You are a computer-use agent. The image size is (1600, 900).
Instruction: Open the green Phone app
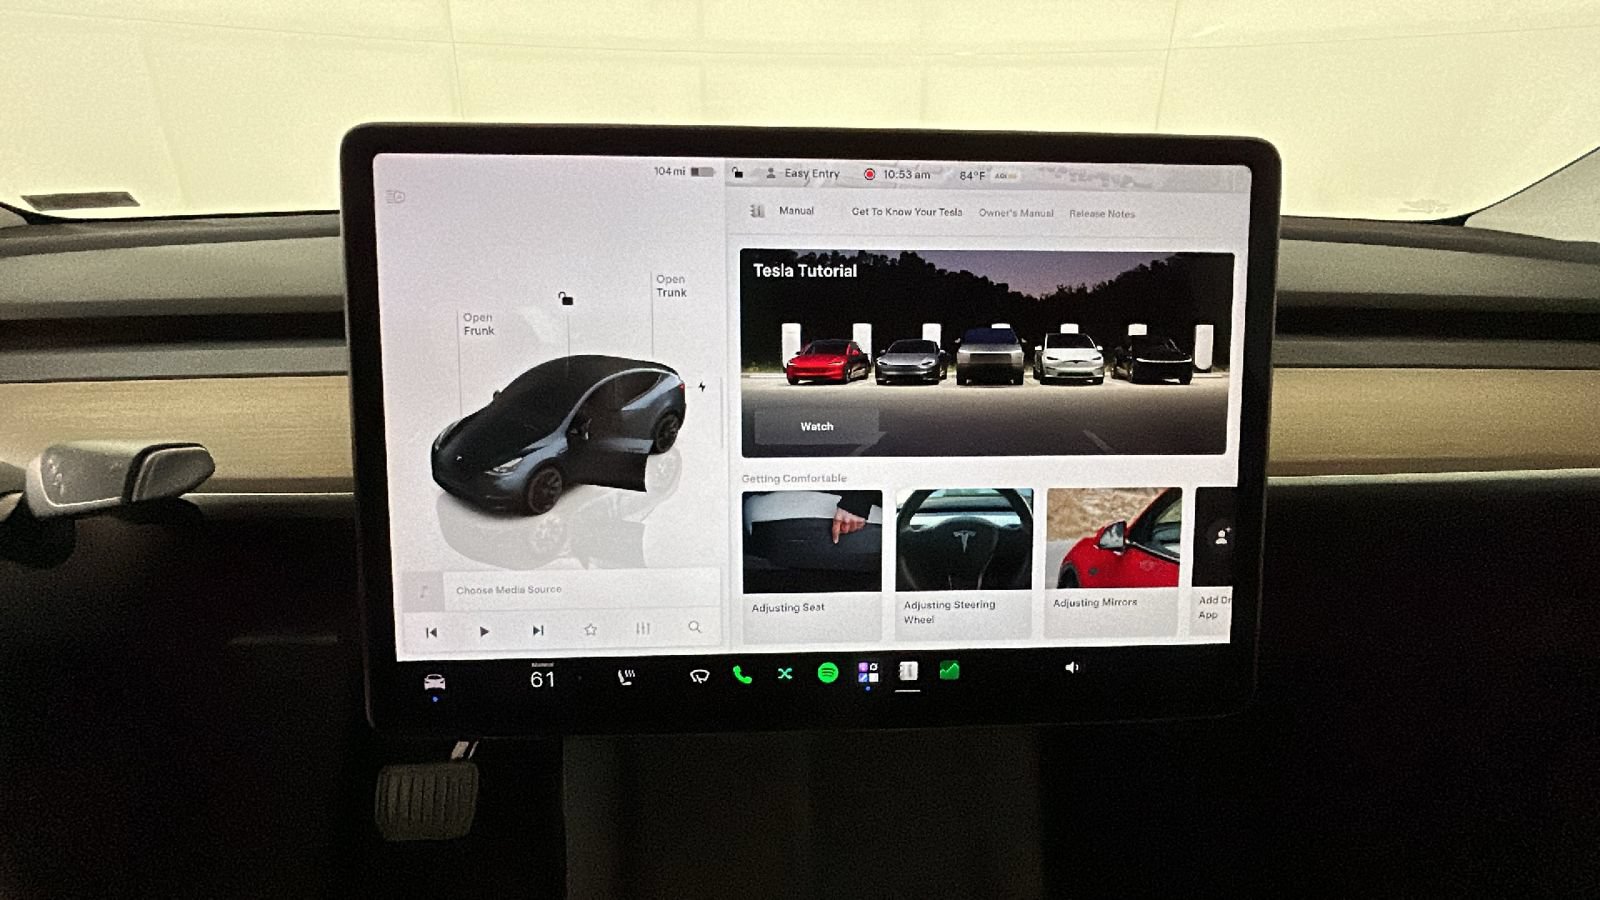coord(742,675)
